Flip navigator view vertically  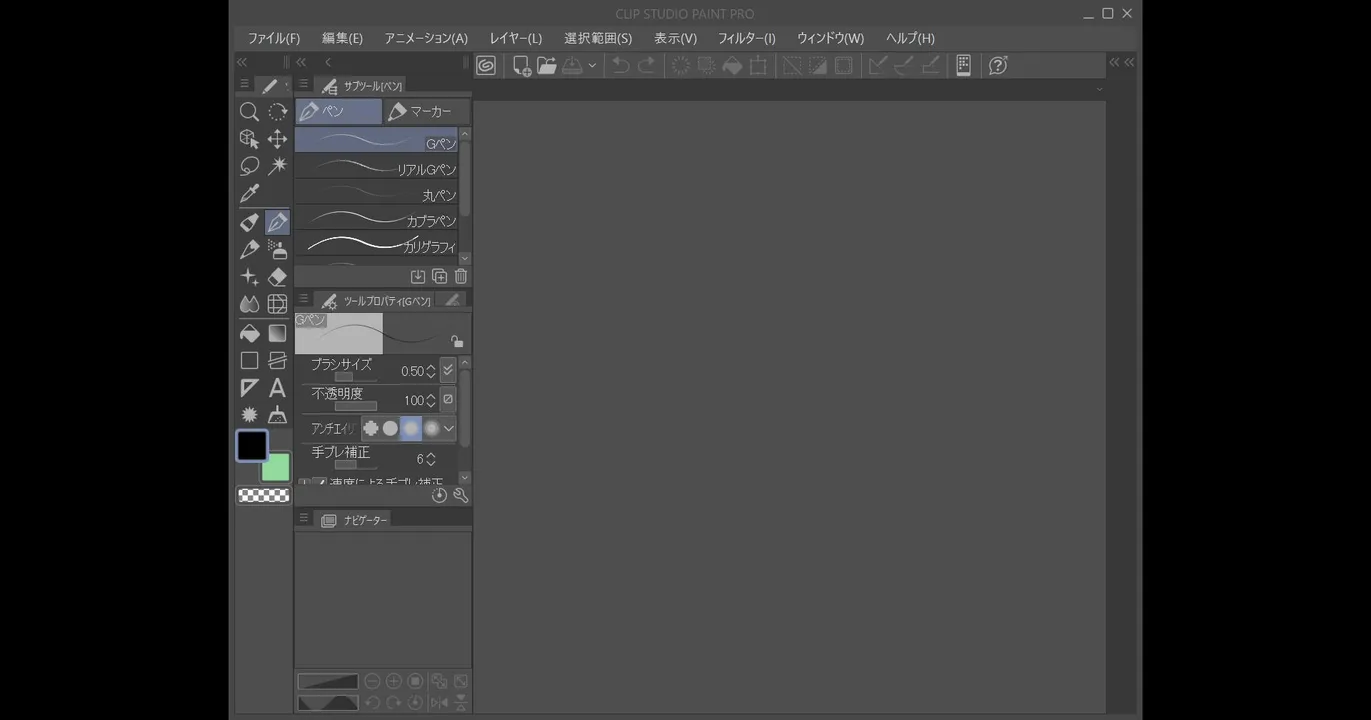coord(460,703)
